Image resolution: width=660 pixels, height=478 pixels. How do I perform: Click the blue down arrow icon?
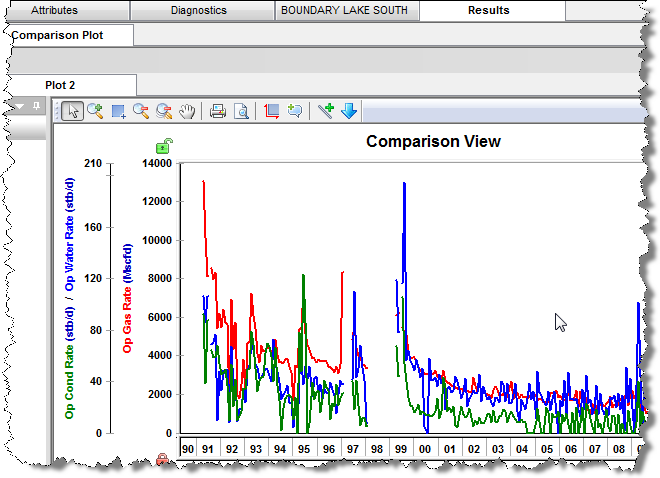click(349, 111)
